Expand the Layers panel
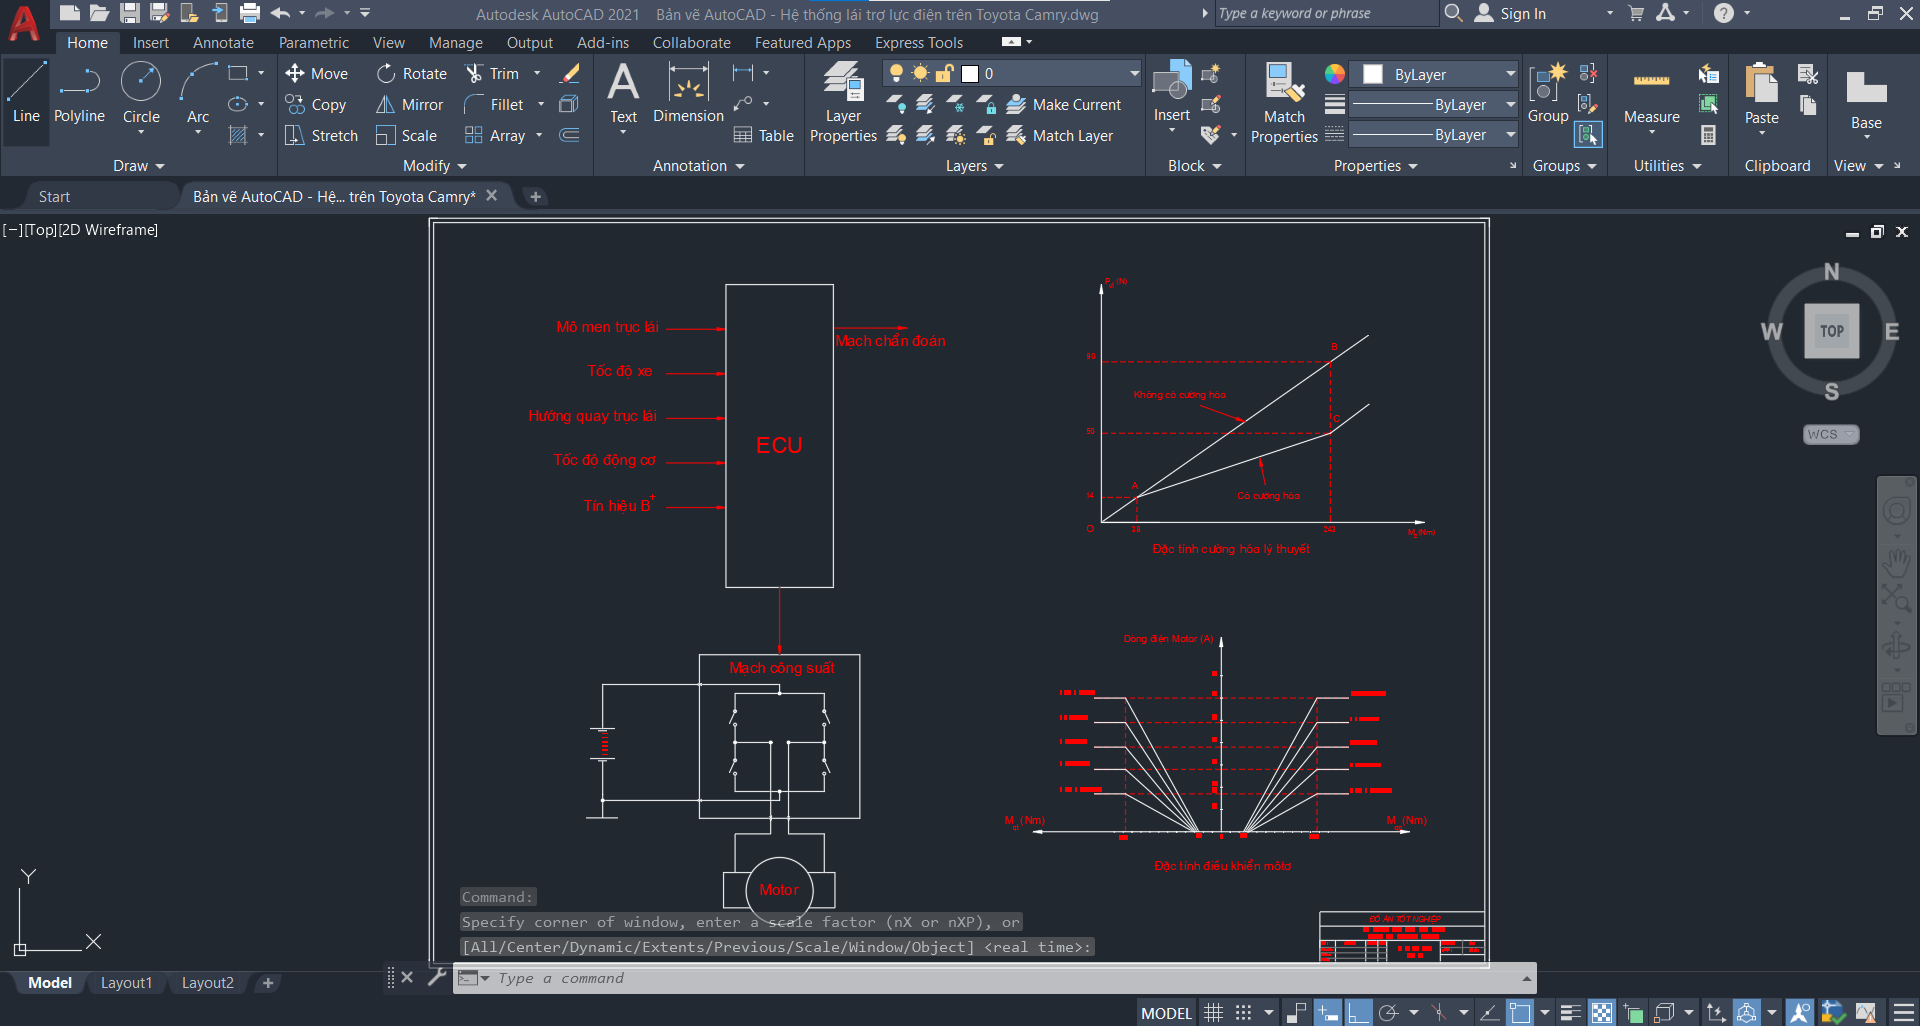The width and height of the screenshot is (1920, 1026). [975, 166]
